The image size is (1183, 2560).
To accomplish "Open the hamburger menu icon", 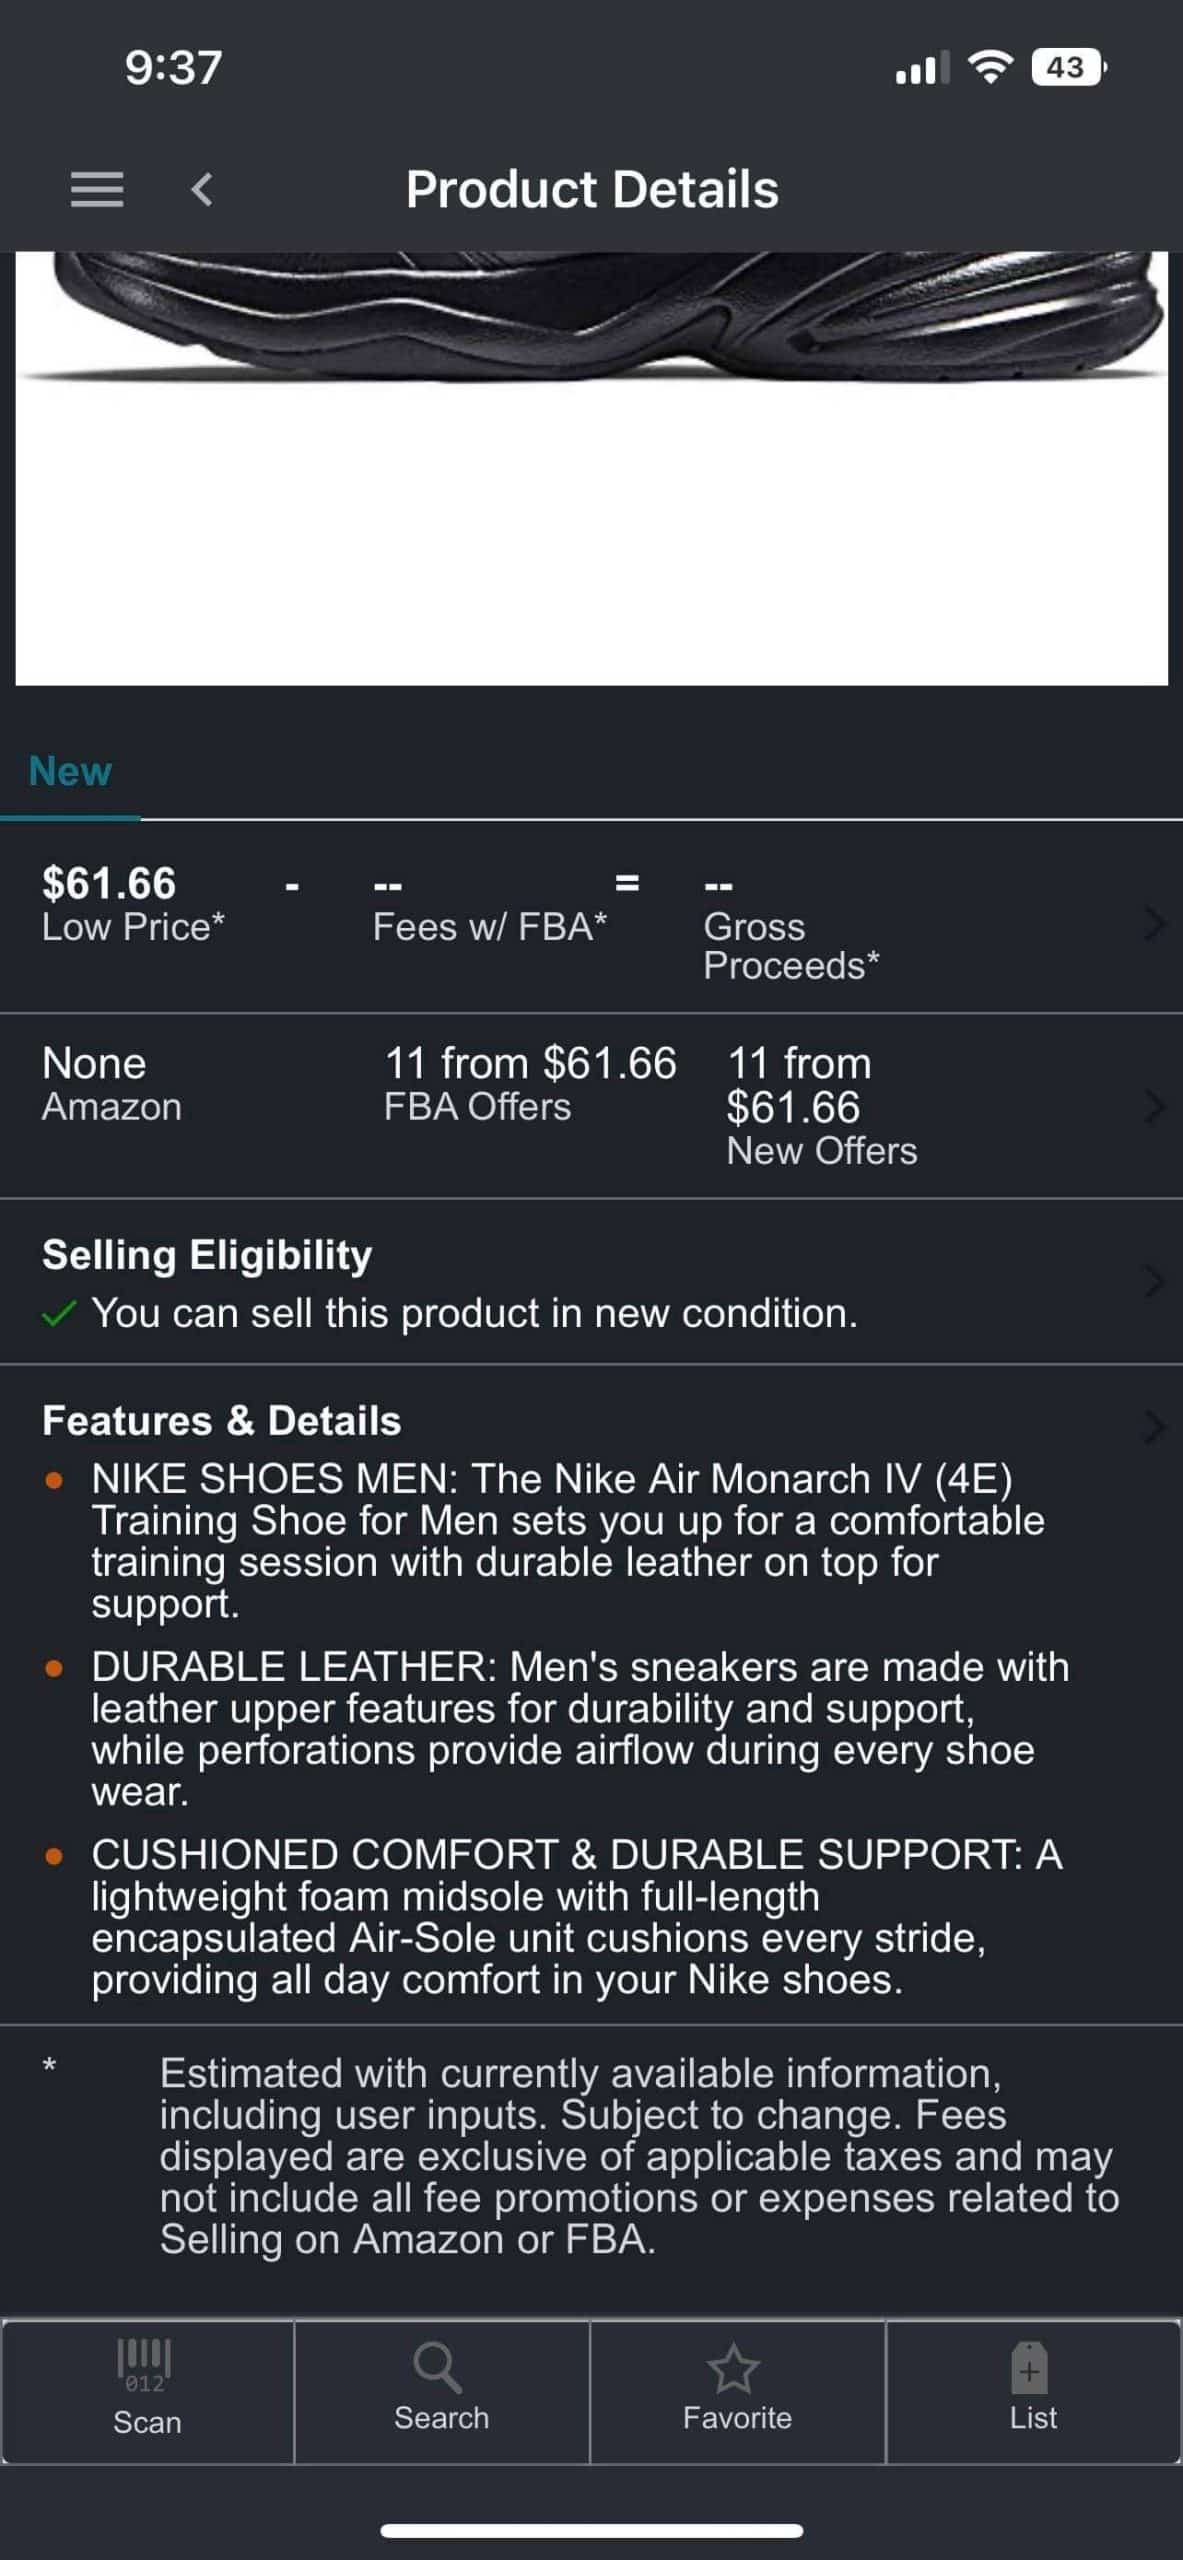I will [x=97, y=189].
